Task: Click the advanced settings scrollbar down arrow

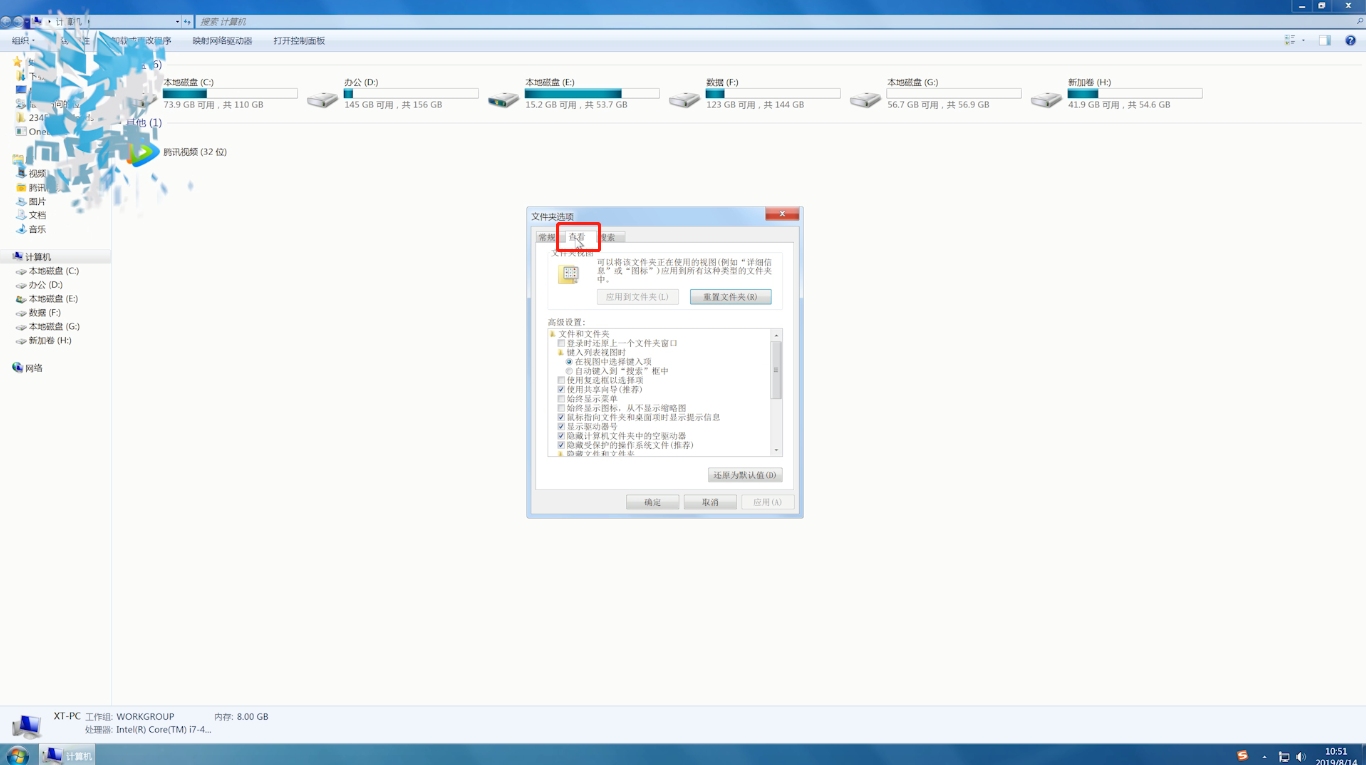Action: 777,451
